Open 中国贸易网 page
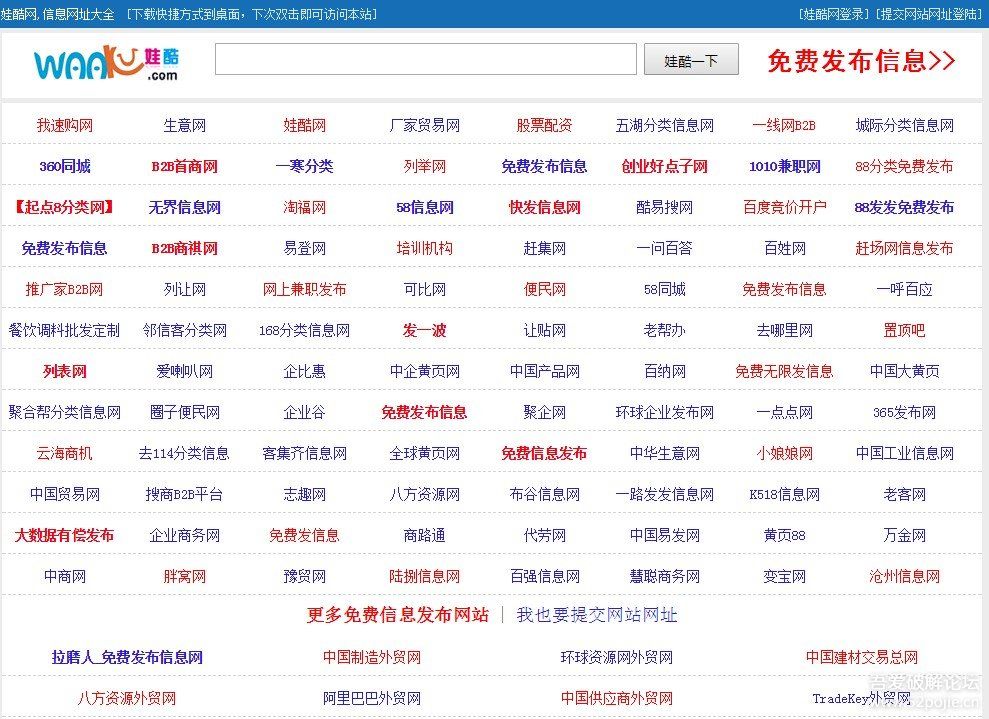Screen dimensions: 989x719 [x=65, y=494]
